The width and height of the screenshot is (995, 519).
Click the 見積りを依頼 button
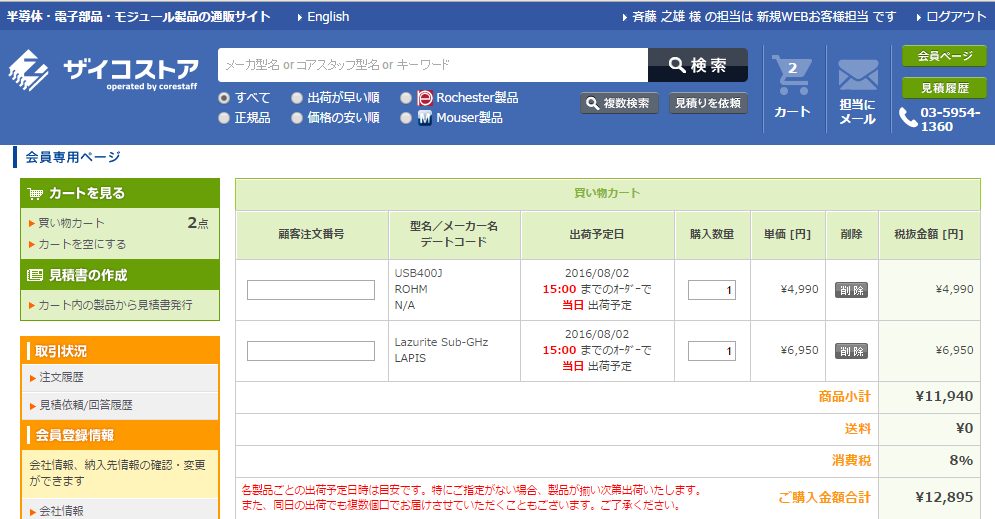click(708, 103)
